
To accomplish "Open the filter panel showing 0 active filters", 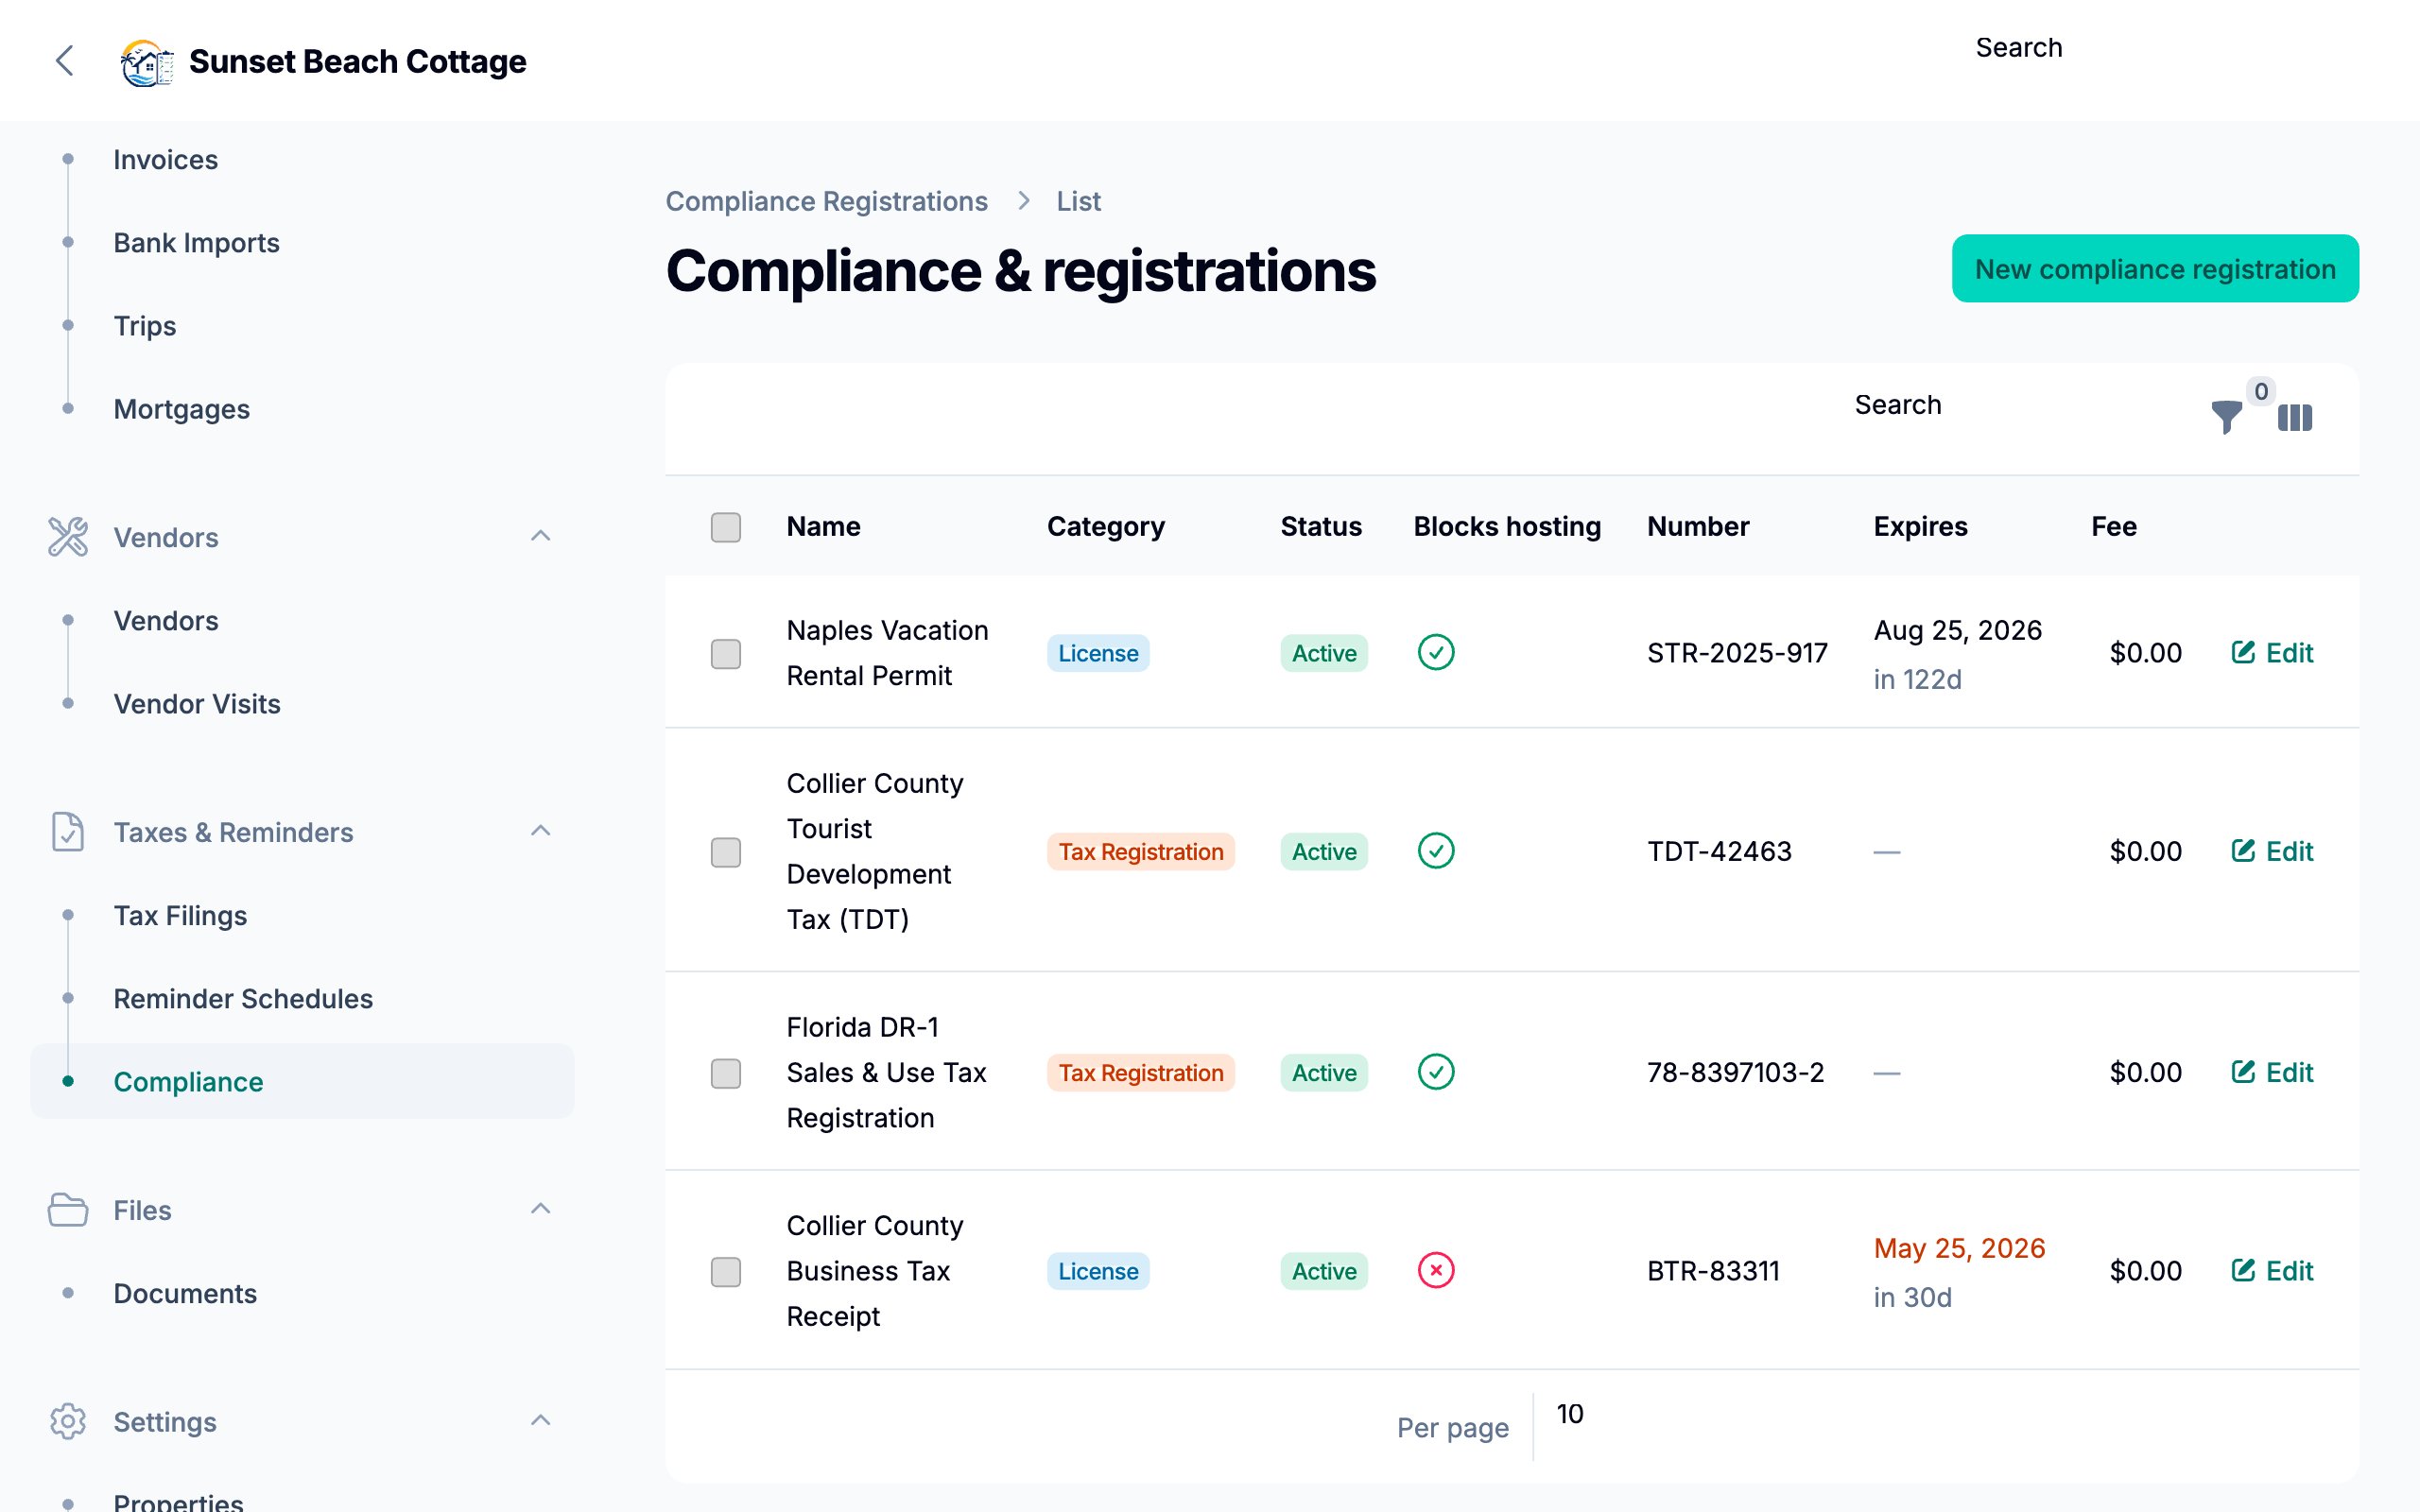I will [2226, 418].
